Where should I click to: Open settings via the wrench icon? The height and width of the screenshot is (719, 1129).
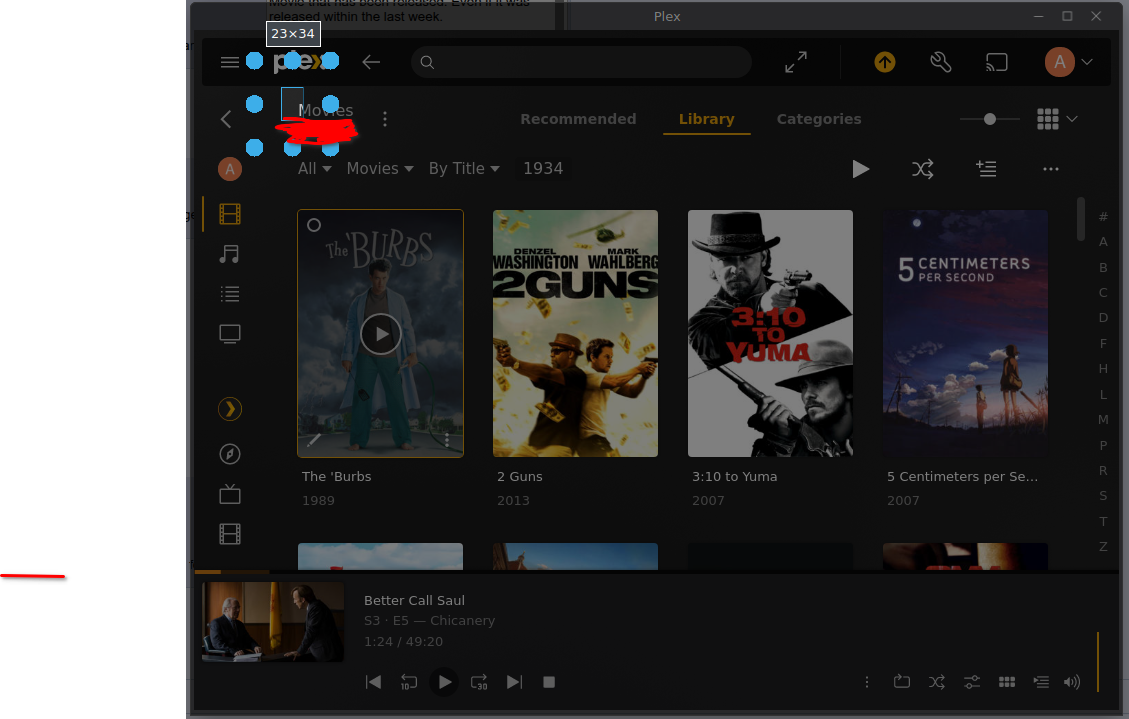[940, 63]
